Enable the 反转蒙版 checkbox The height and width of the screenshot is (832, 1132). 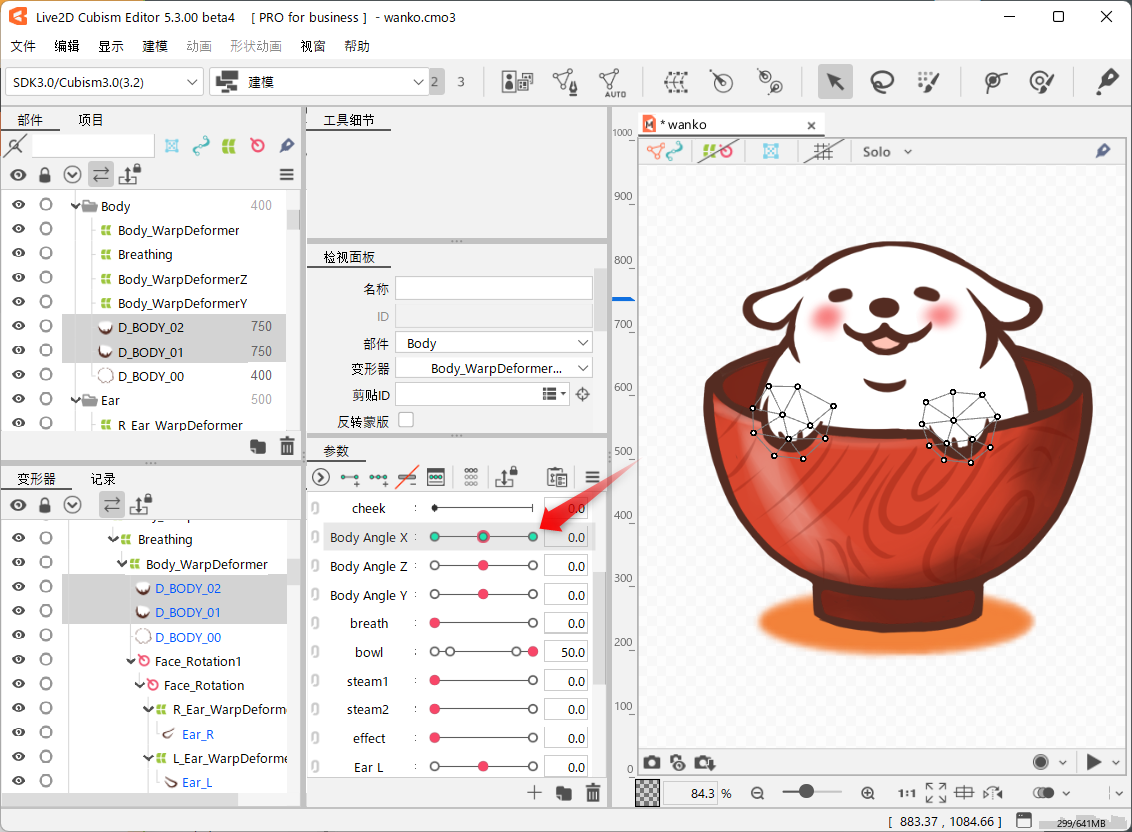point(406,420)
